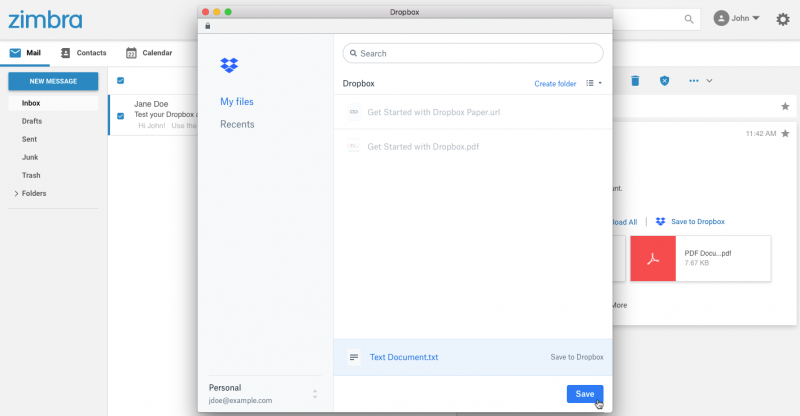Click the Dropbox icon beside Save to Dropbox
800x416 pixels.
point(660,222)
